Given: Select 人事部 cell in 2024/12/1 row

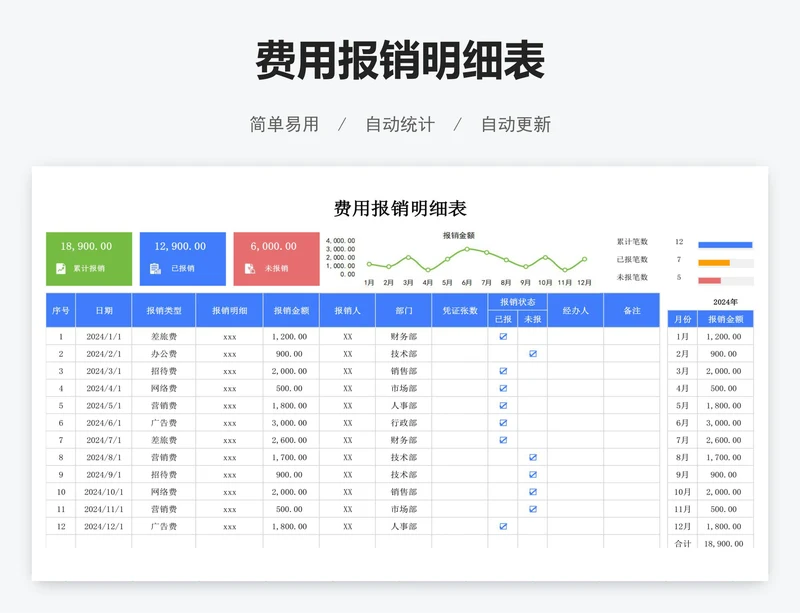Looking at the screenshot, I should point(404,526).
